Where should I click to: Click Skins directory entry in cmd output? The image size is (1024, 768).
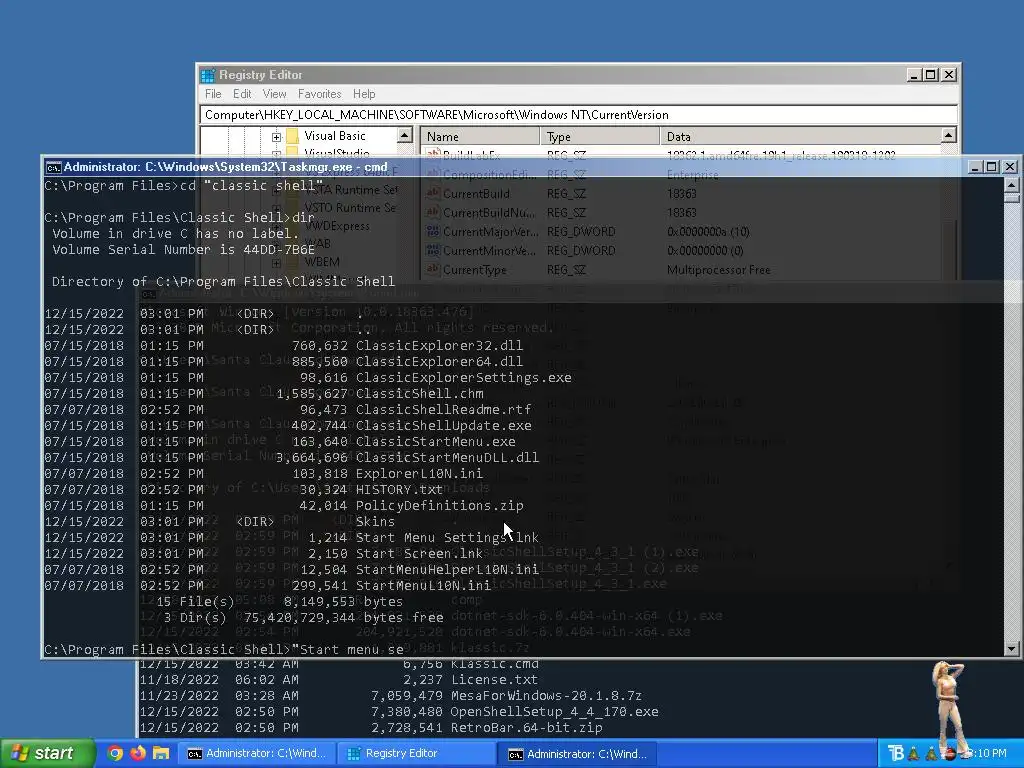[376, 521]
